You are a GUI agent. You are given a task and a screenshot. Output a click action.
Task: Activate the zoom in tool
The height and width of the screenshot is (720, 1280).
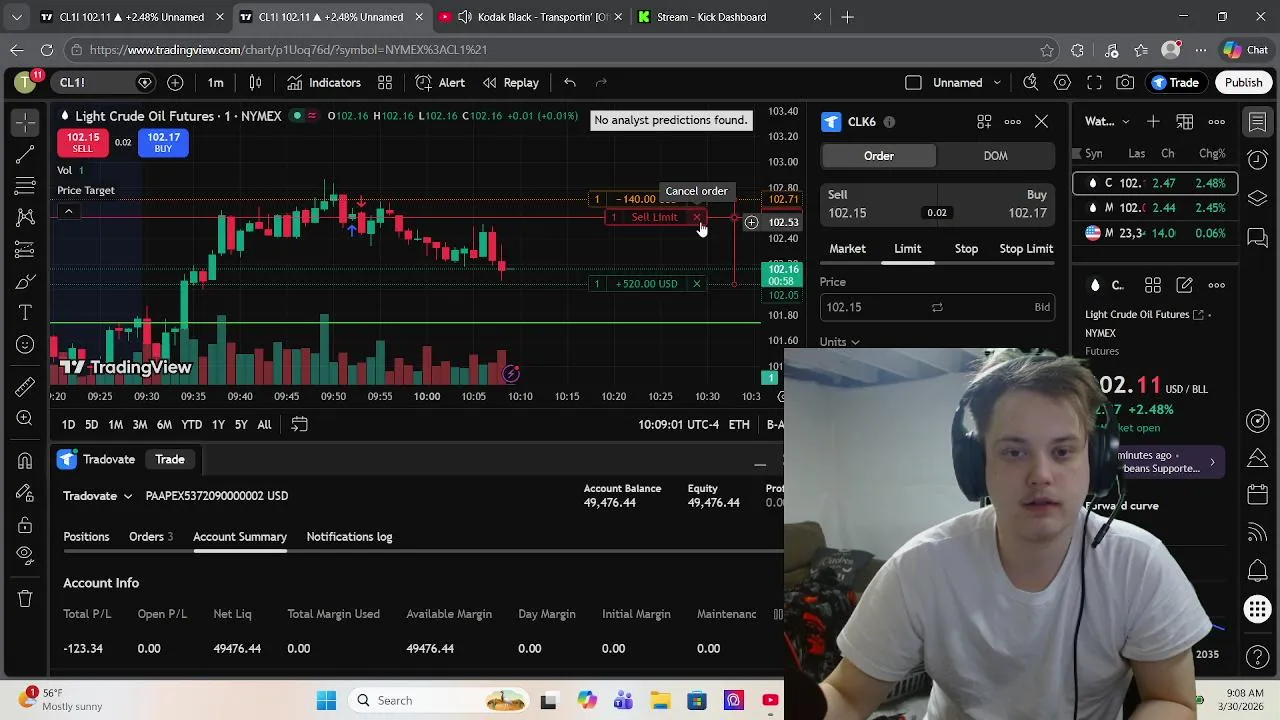point(25,419)
